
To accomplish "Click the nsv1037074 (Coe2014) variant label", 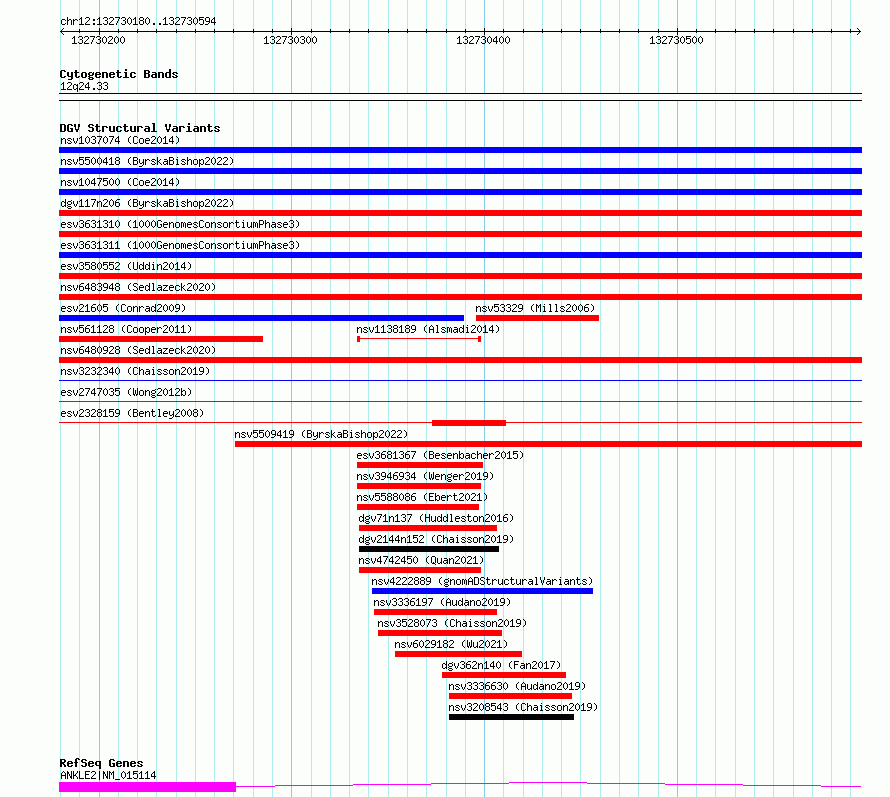I will point(120,140).
